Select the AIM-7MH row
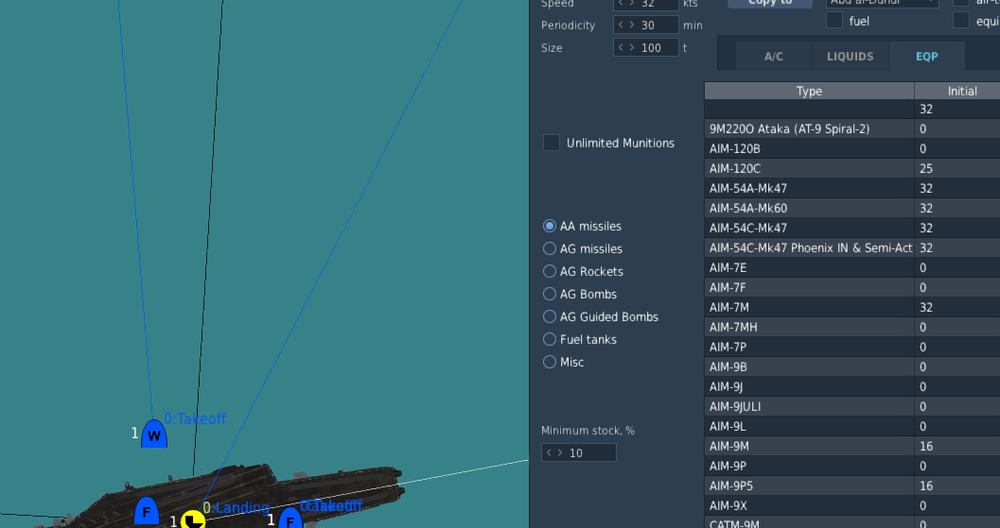This screenshot has width=1000, height=528. click(852, 327)
